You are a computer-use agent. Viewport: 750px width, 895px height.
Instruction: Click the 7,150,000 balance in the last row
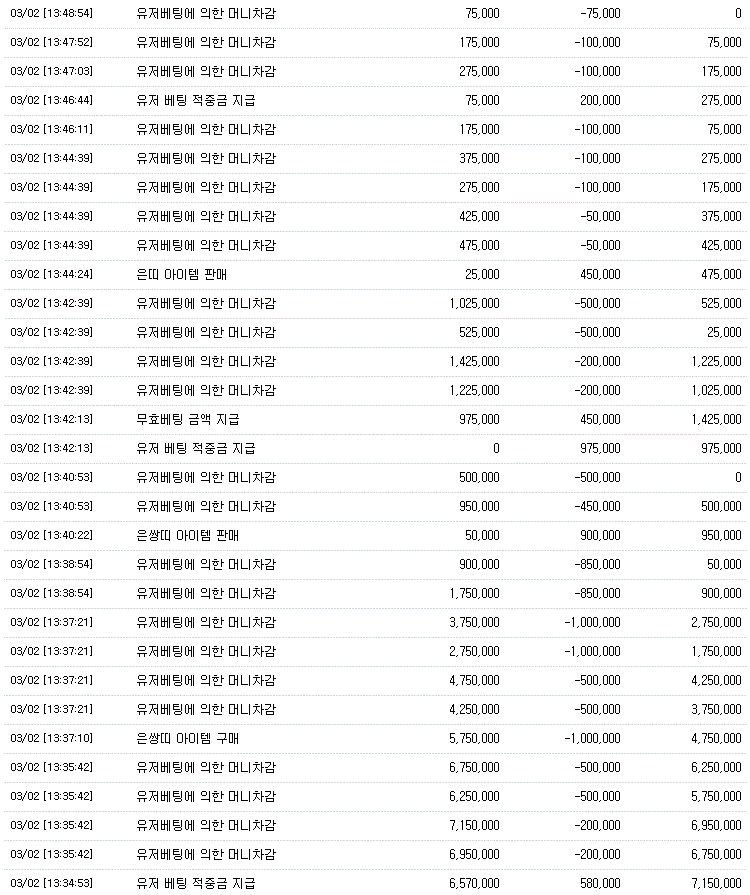716,884
